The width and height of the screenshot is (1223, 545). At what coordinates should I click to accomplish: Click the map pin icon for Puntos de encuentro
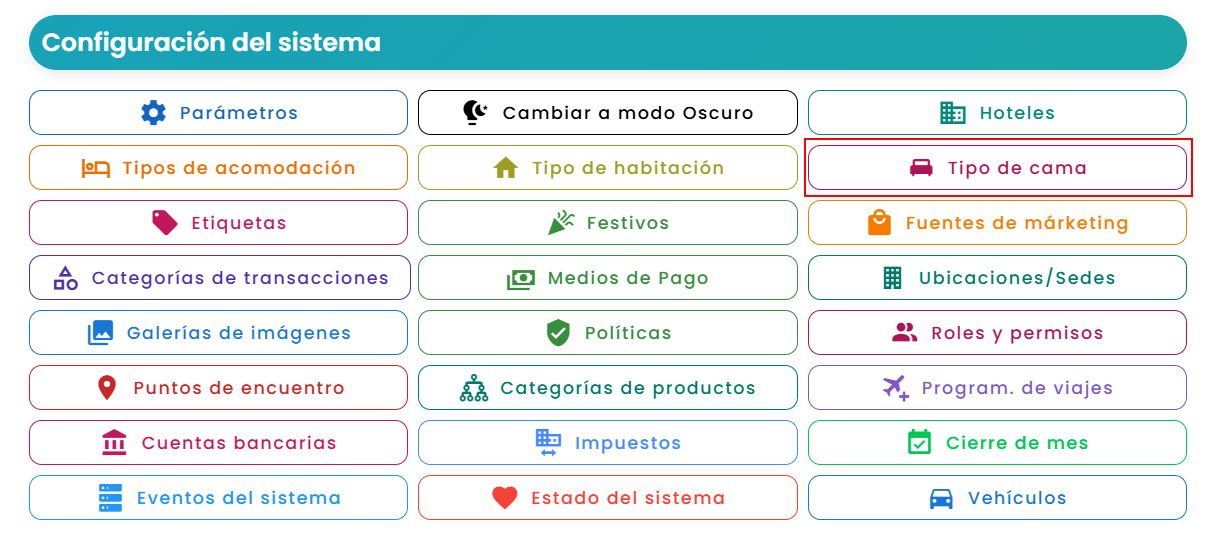pos(107,388)
